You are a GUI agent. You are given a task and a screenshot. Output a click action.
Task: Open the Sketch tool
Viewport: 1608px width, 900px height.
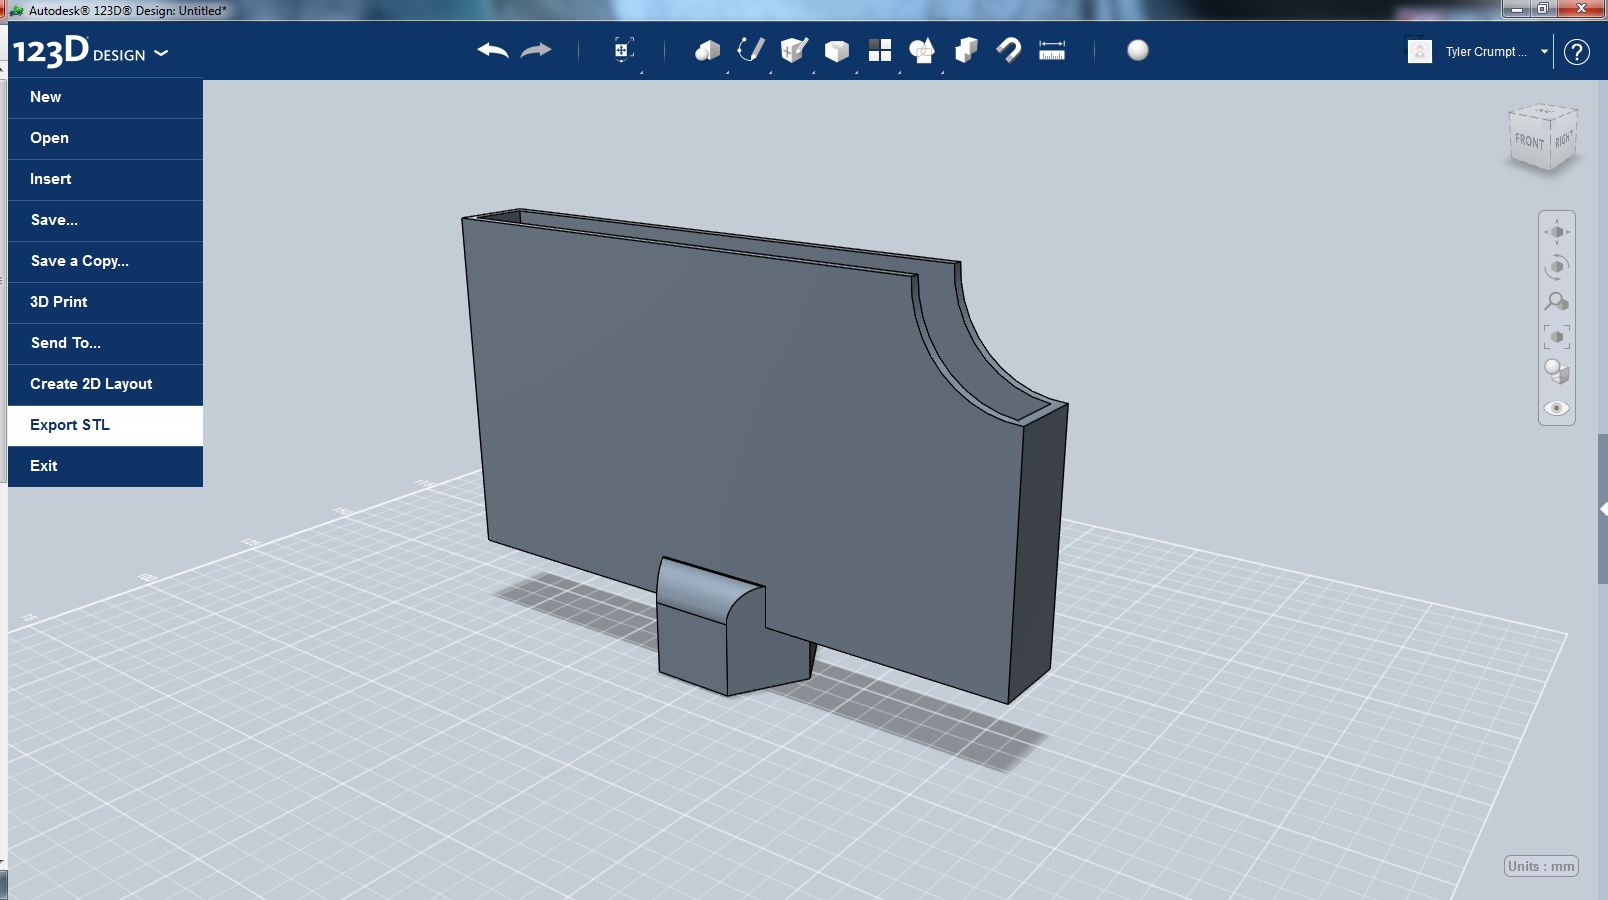pos(751,50)
